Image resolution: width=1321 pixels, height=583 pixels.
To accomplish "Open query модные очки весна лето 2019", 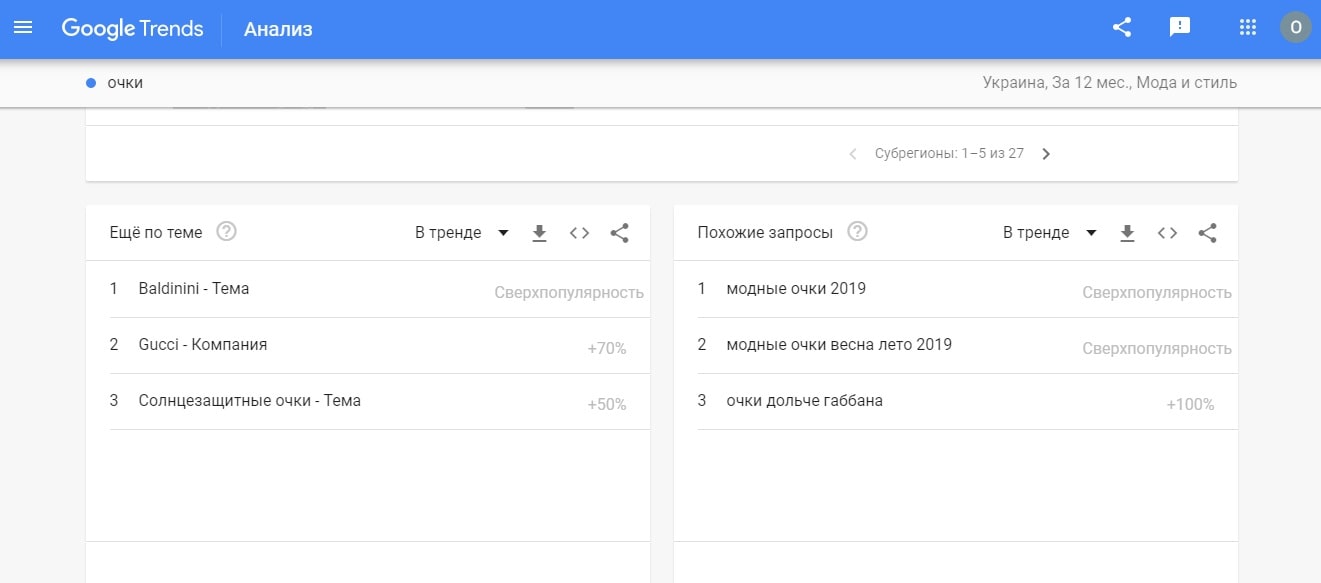I will point(839,344).
